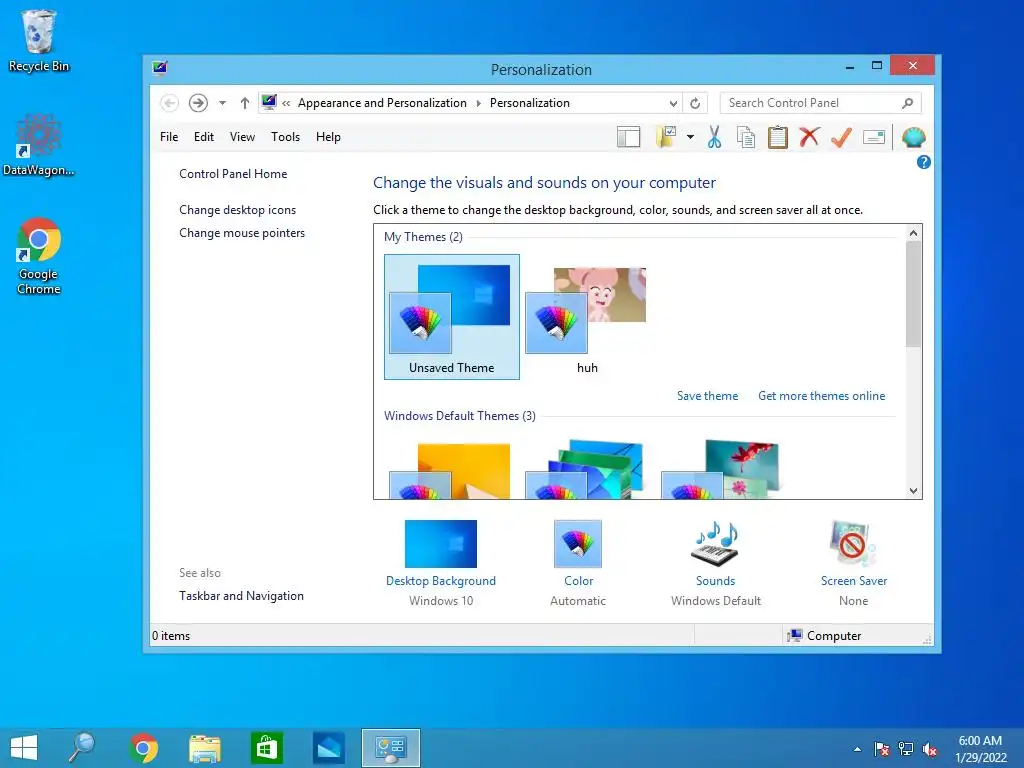
Task: Select the blue lines default theme
Action: tap(586, 470)
